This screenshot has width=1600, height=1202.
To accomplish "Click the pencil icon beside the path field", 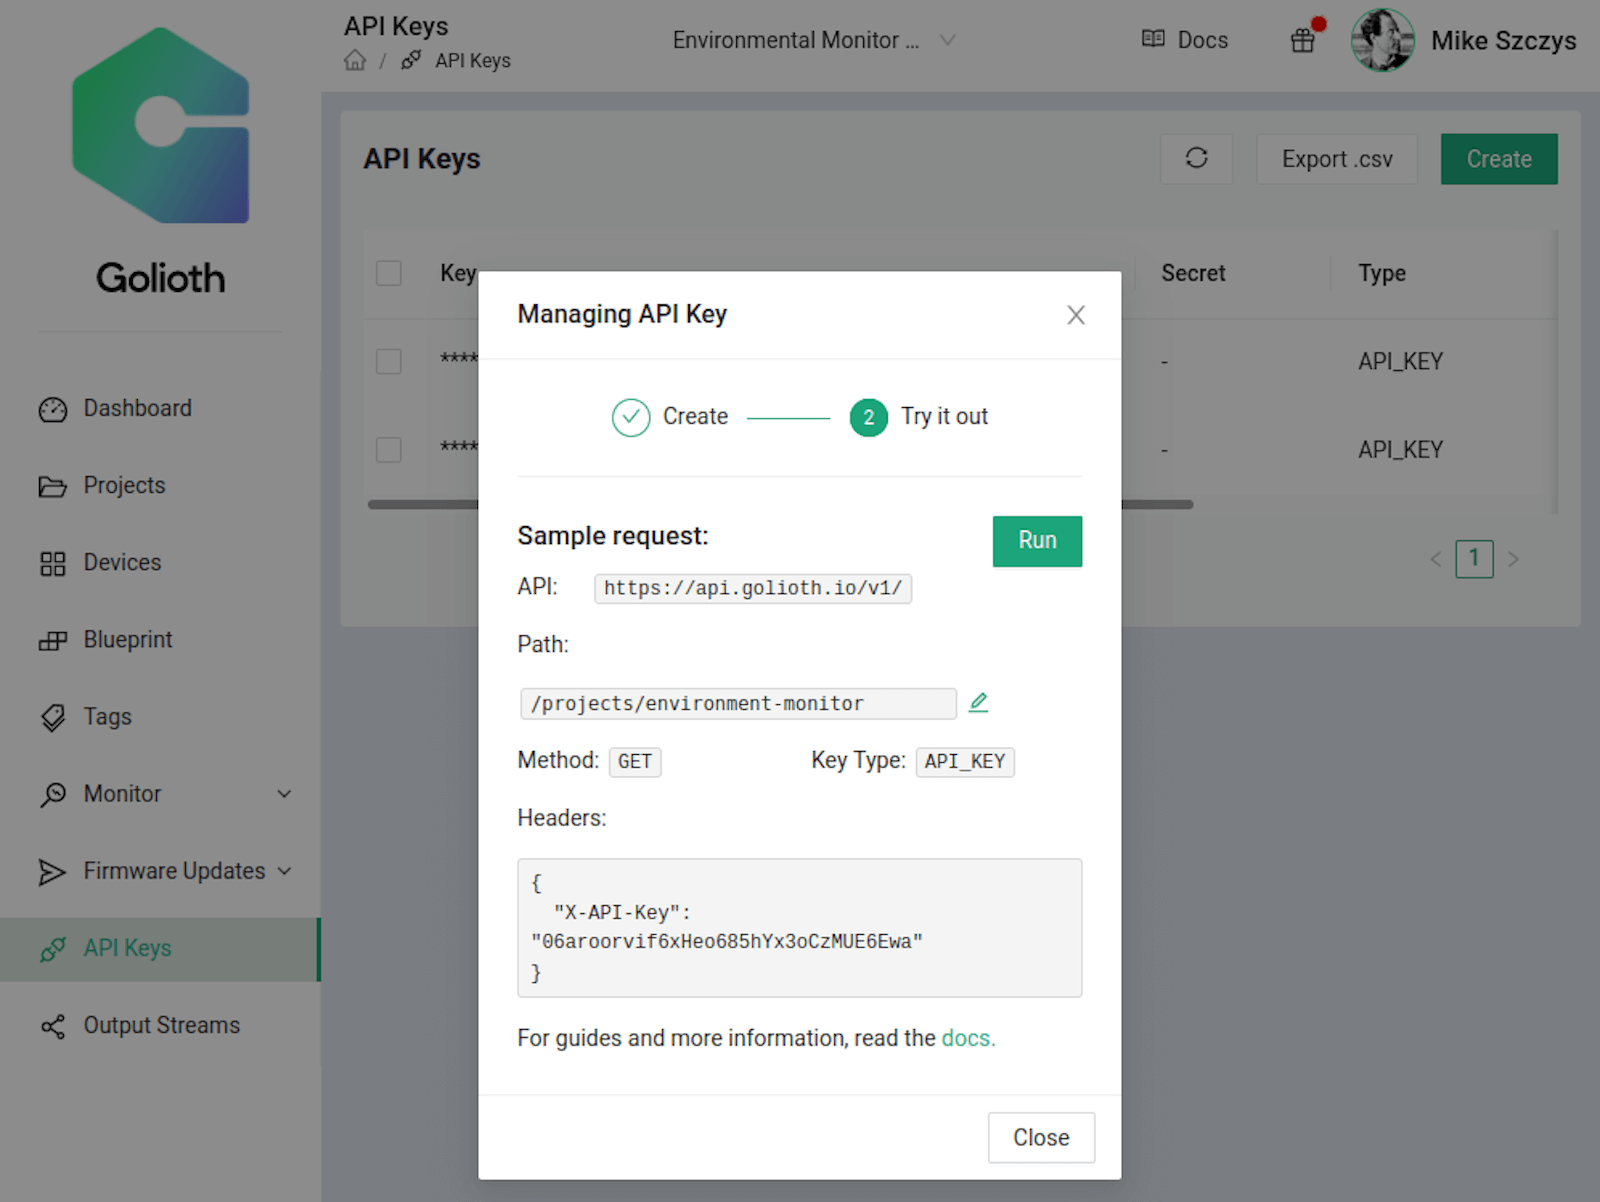I will pyautogui.click(x=979, y=703).
